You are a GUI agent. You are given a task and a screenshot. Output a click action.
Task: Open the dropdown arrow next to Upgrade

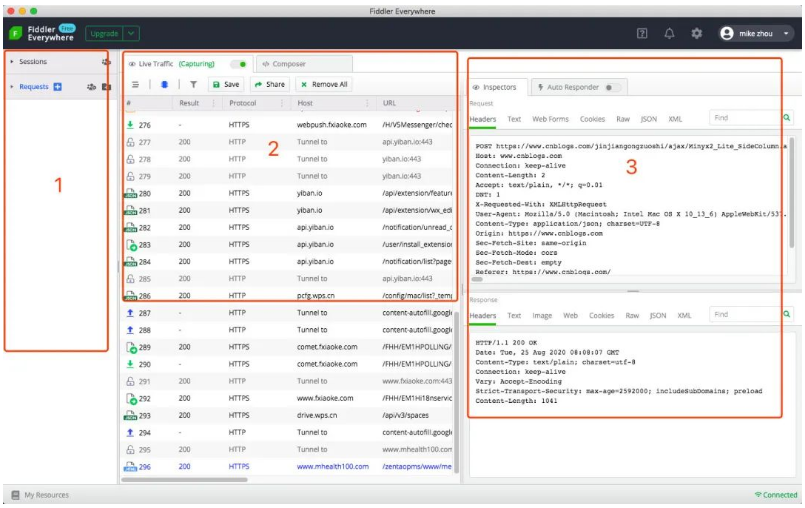pos(132,33)
